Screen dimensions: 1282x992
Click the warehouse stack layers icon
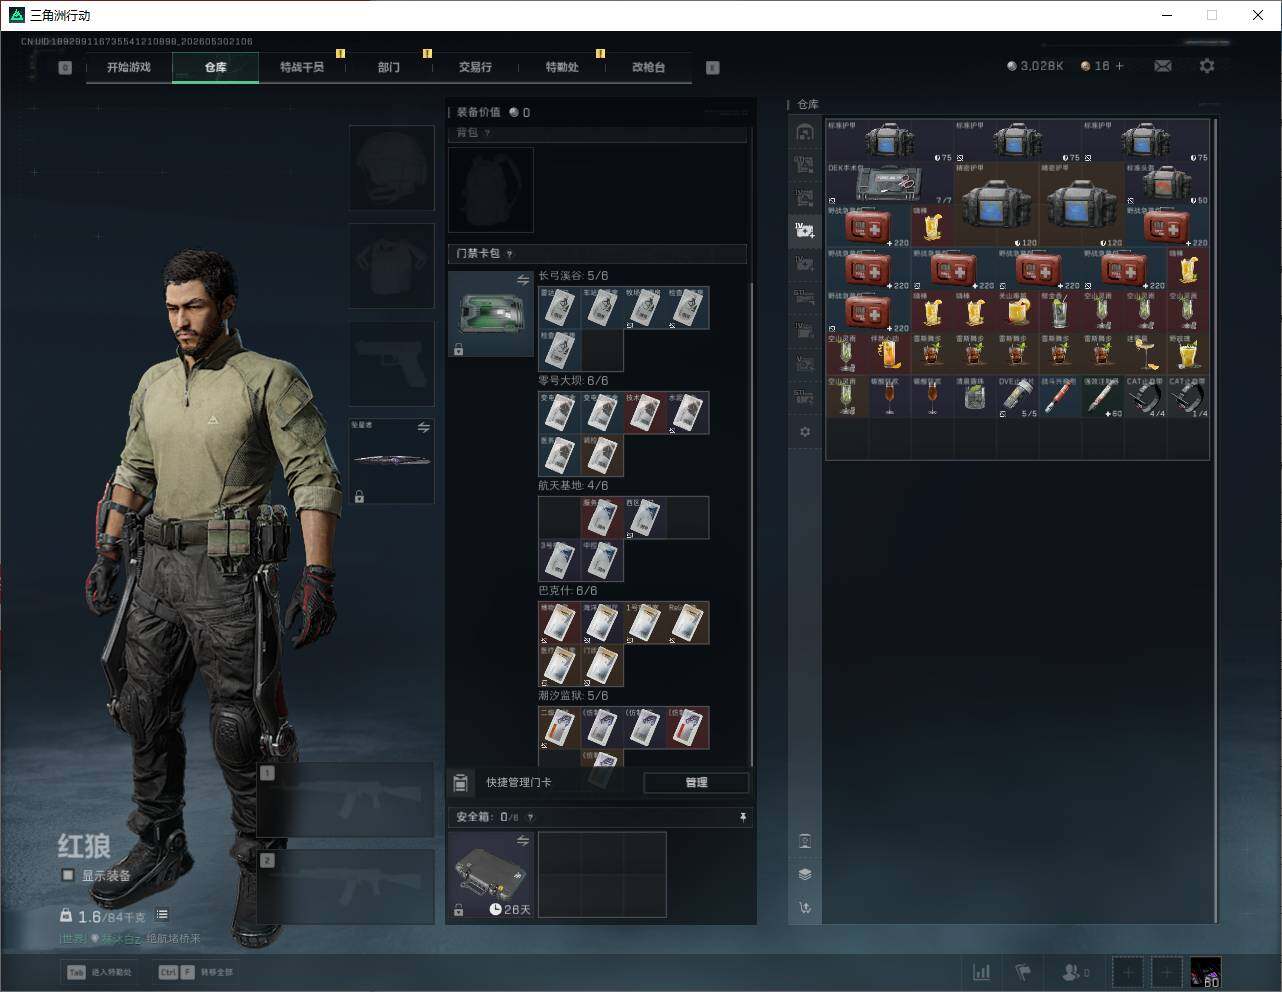pyautogui.click(x=805, y=874)
